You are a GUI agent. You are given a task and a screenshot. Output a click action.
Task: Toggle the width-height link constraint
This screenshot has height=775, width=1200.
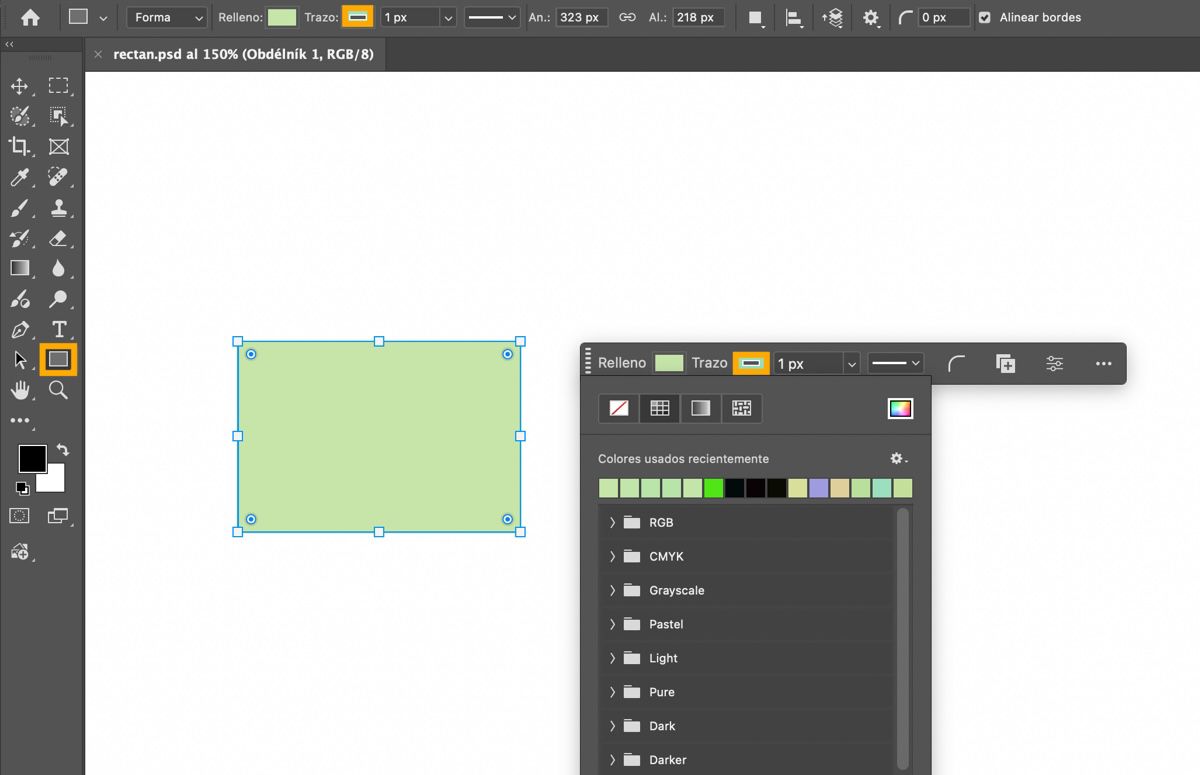[x=627, y=17]
